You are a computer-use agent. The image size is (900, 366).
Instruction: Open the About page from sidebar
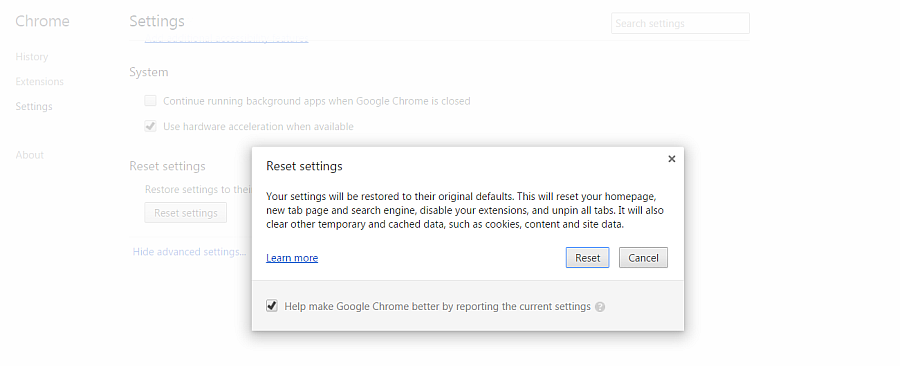tap(30, 155)
